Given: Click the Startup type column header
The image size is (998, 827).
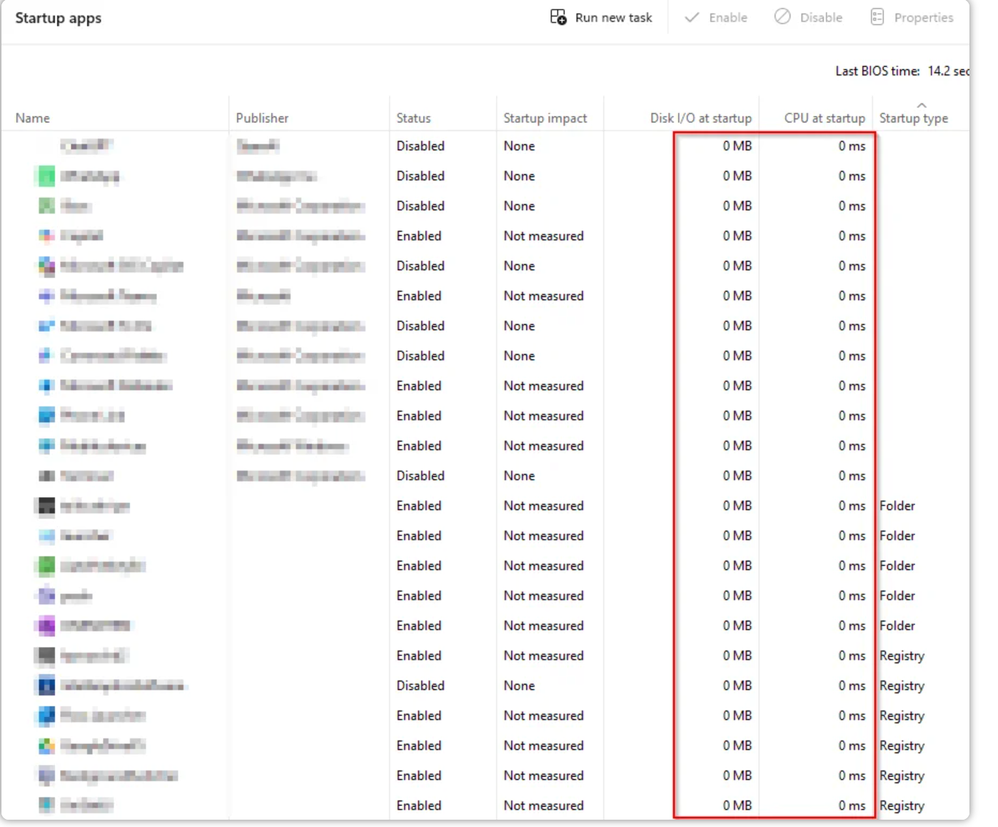Looking at the screenshot, I should [x=913, y=118].
